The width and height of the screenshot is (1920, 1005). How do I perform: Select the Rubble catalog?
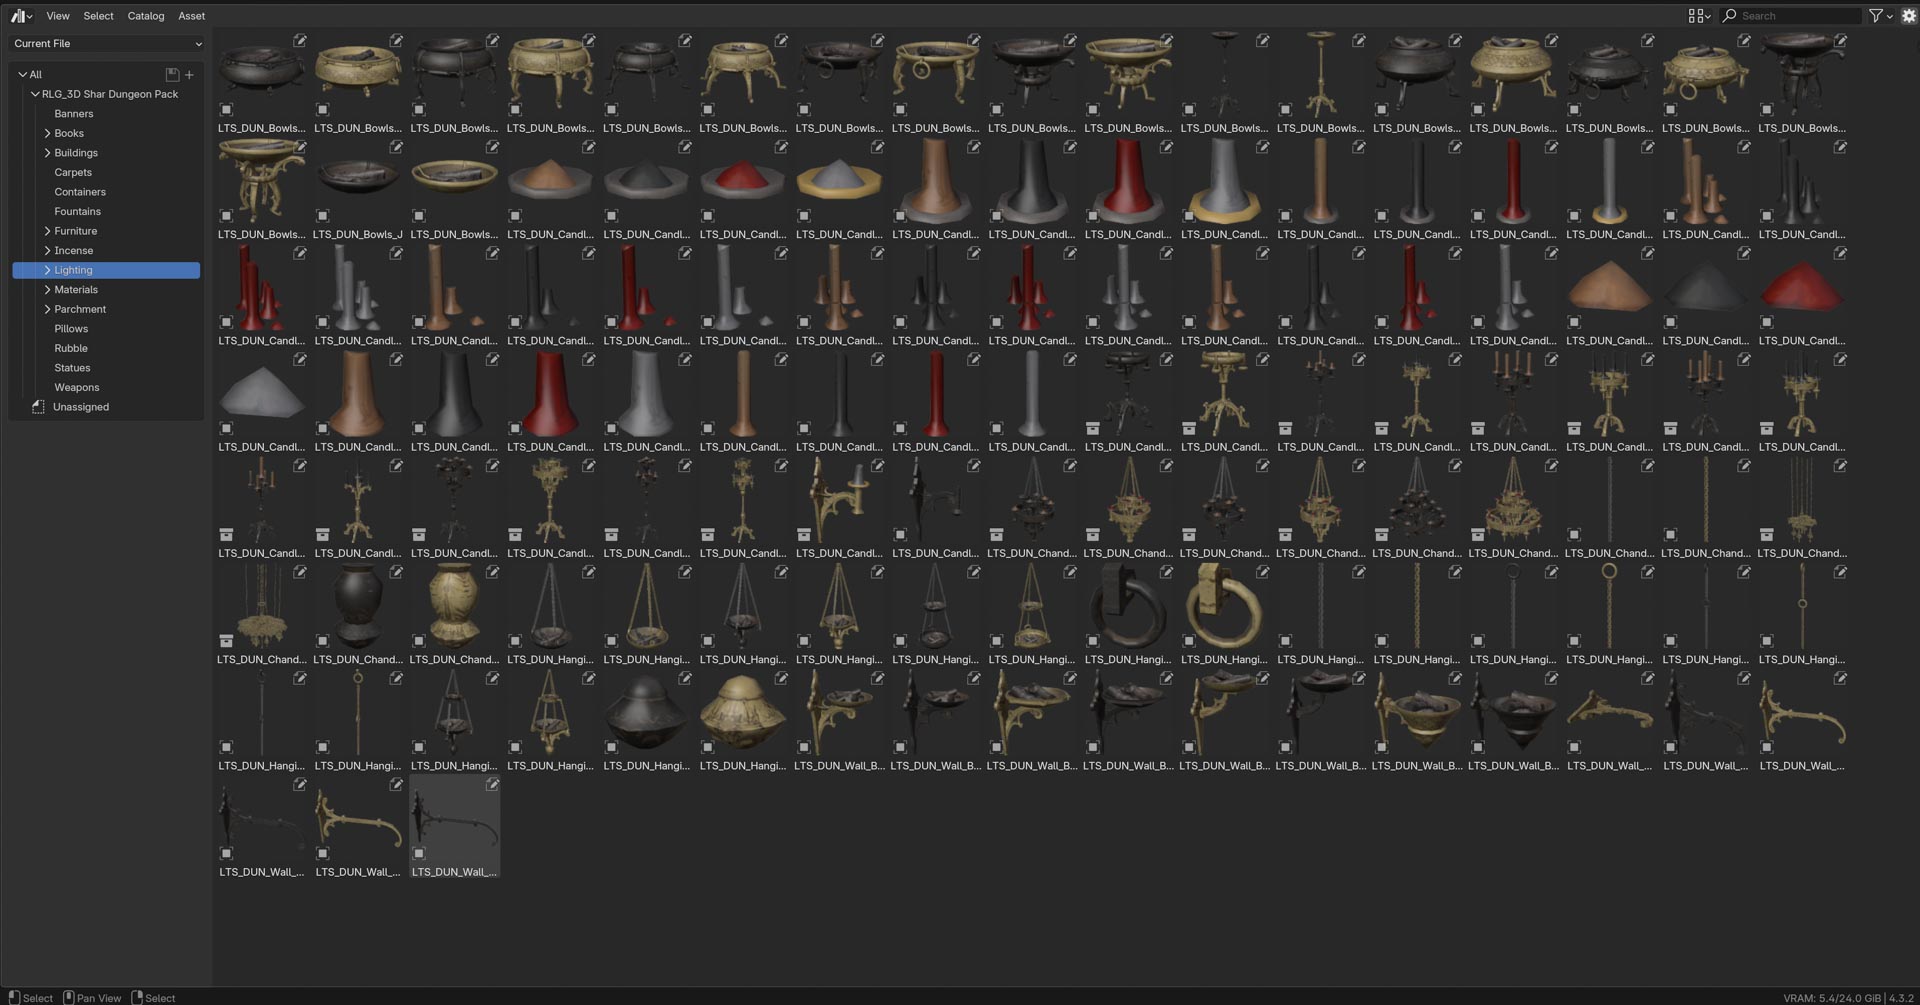(107, 348)
